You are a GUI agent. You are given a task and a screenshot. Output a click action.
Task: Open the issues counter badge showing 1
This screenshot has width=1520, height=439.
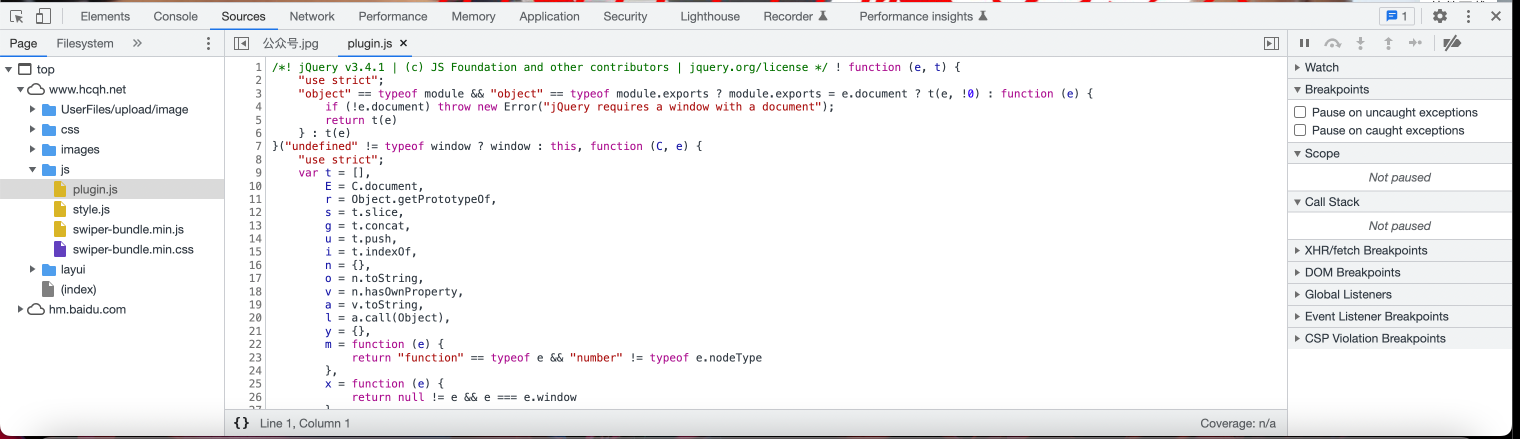(x=1395, y=16)
